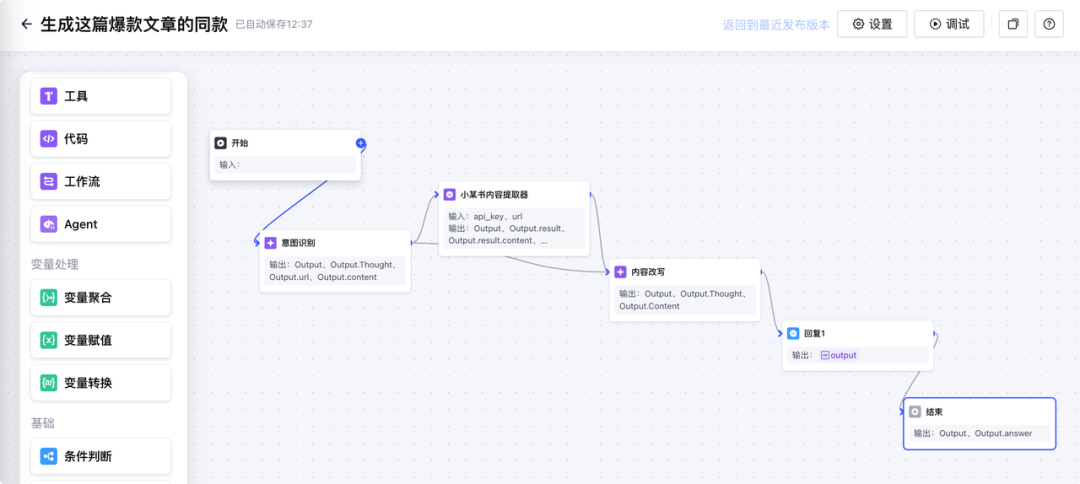The image size is (1080, 484).
Task: Add a 工具 node from the sidebar
Action: (100, 96)
